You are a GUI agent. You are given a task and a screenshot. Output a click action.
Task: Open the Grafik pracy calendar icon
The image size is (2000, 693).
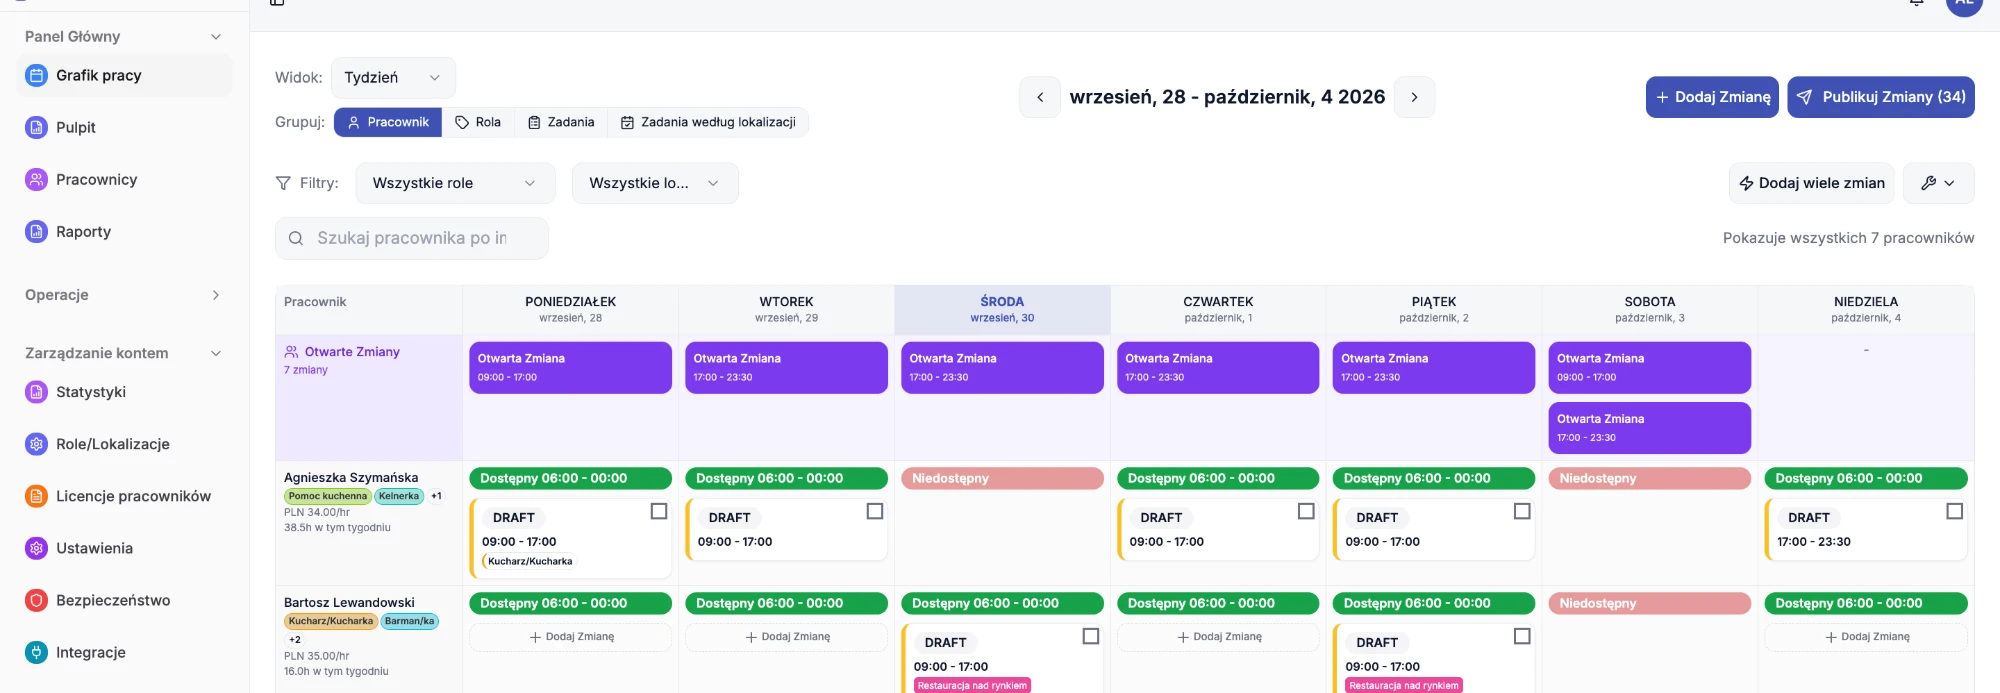[x=36, y=76]
